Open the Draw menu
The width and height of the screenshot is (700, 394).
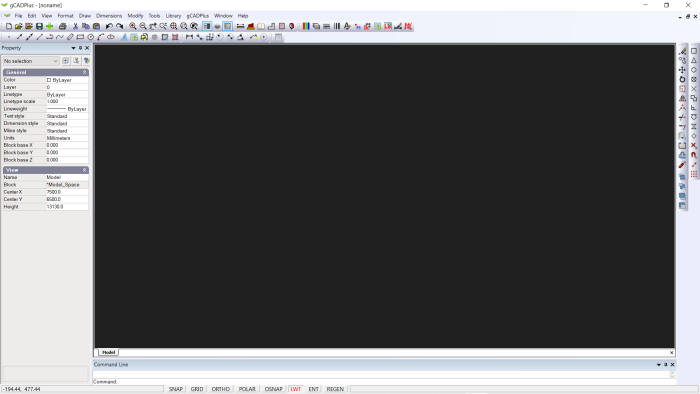tap(84, 16)
